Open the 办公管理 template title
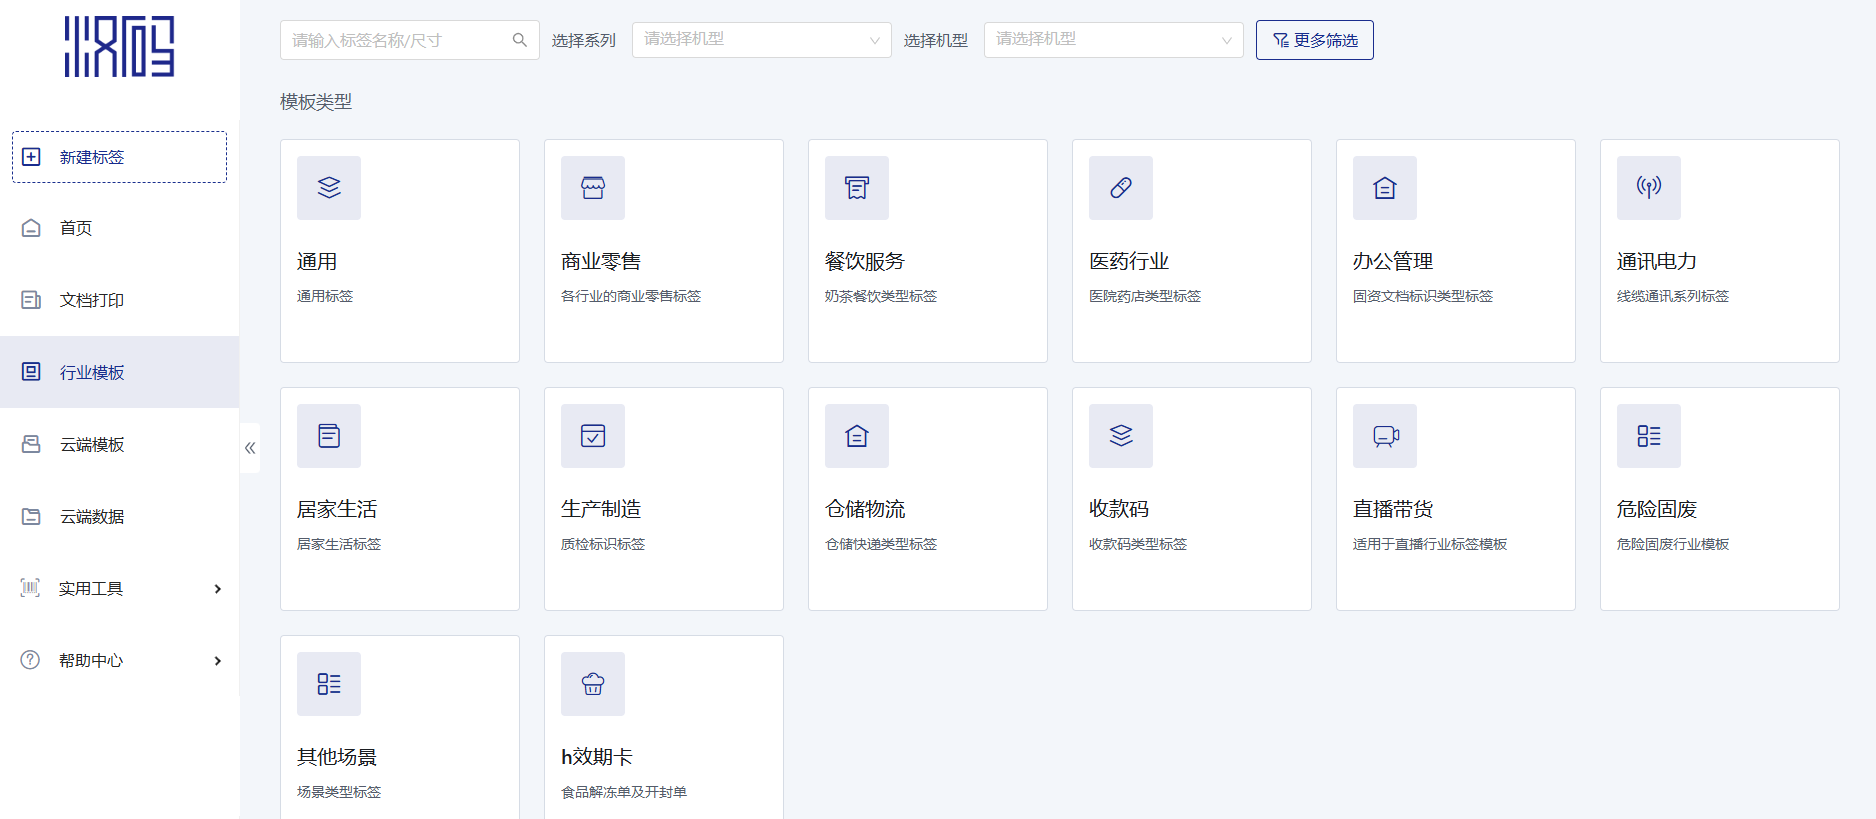Image resolution: width=1876 pixels, height=819 pixels. tap(1393, 261)
